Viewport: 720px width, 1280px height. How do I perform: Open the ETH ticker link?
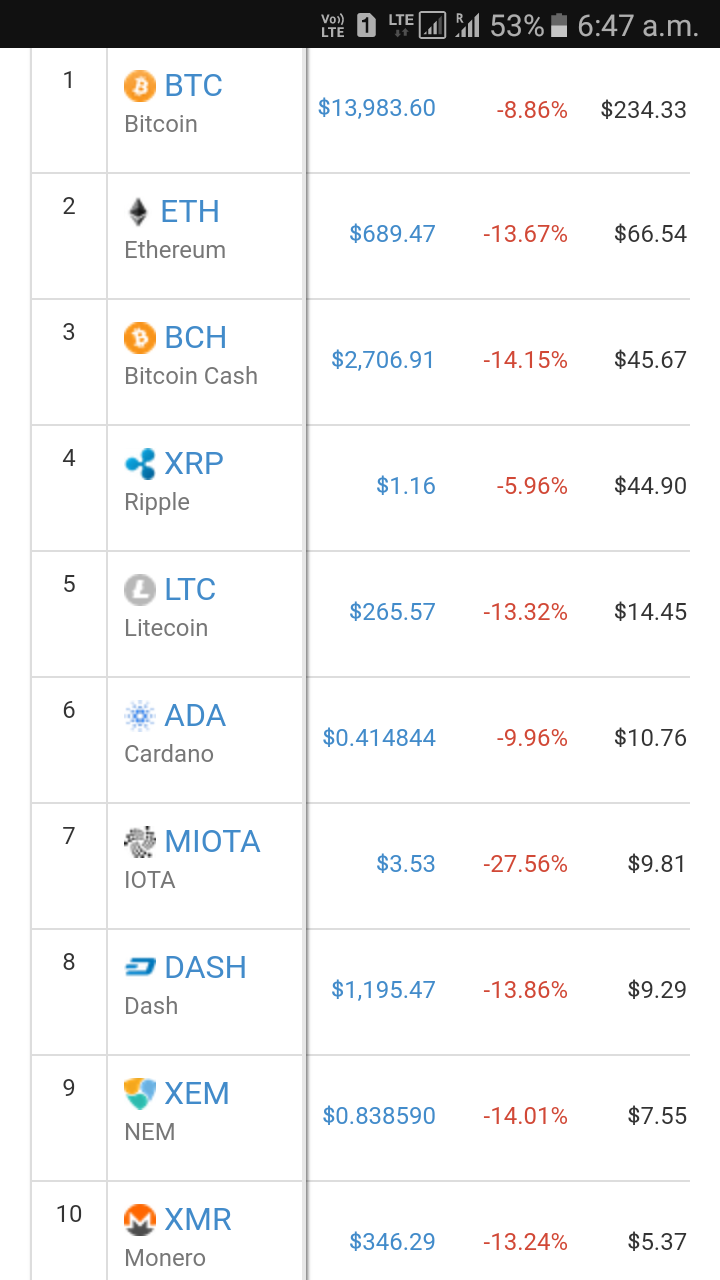190,212
